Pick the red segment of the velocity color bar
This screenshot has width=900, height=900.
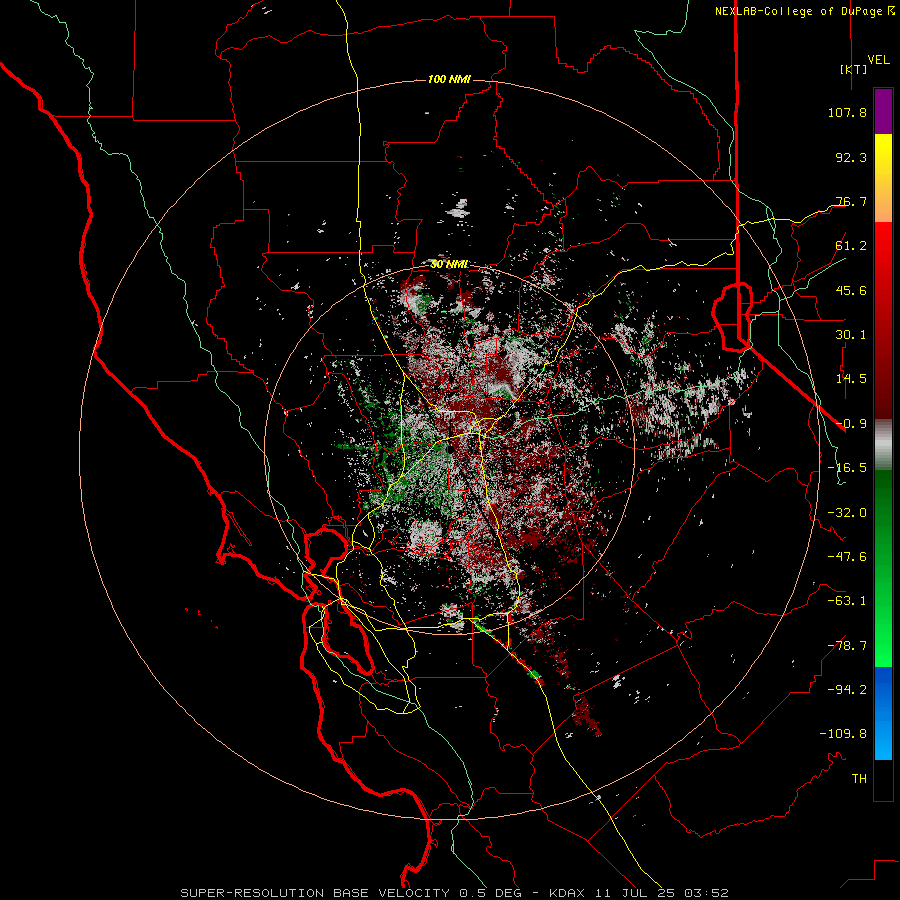883,320
